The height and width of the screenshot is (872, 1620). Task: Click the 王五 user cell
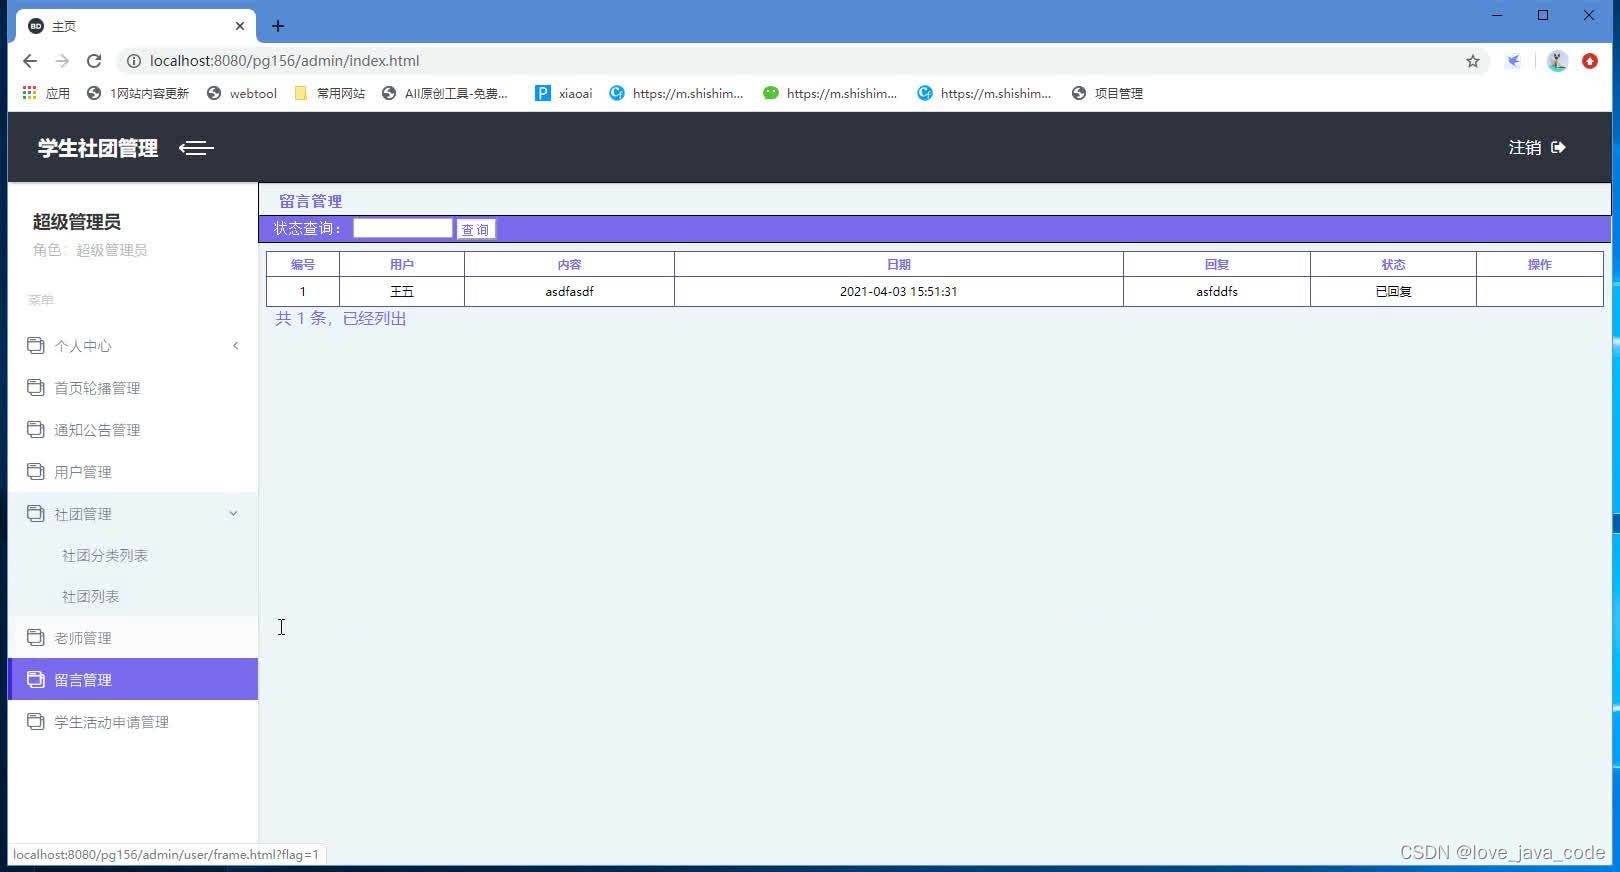402,292
